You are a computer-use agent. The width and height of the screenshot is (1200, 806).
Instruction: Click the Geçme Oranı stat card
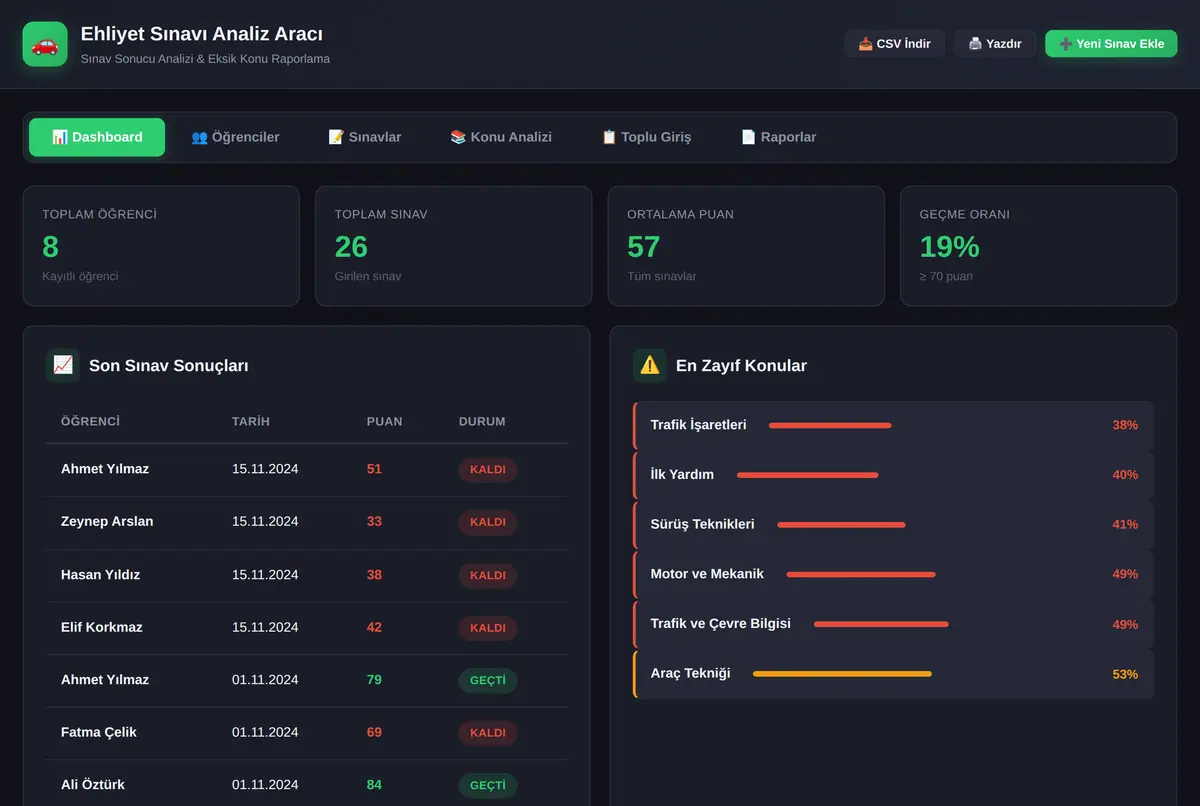(x=1038, y=246)
